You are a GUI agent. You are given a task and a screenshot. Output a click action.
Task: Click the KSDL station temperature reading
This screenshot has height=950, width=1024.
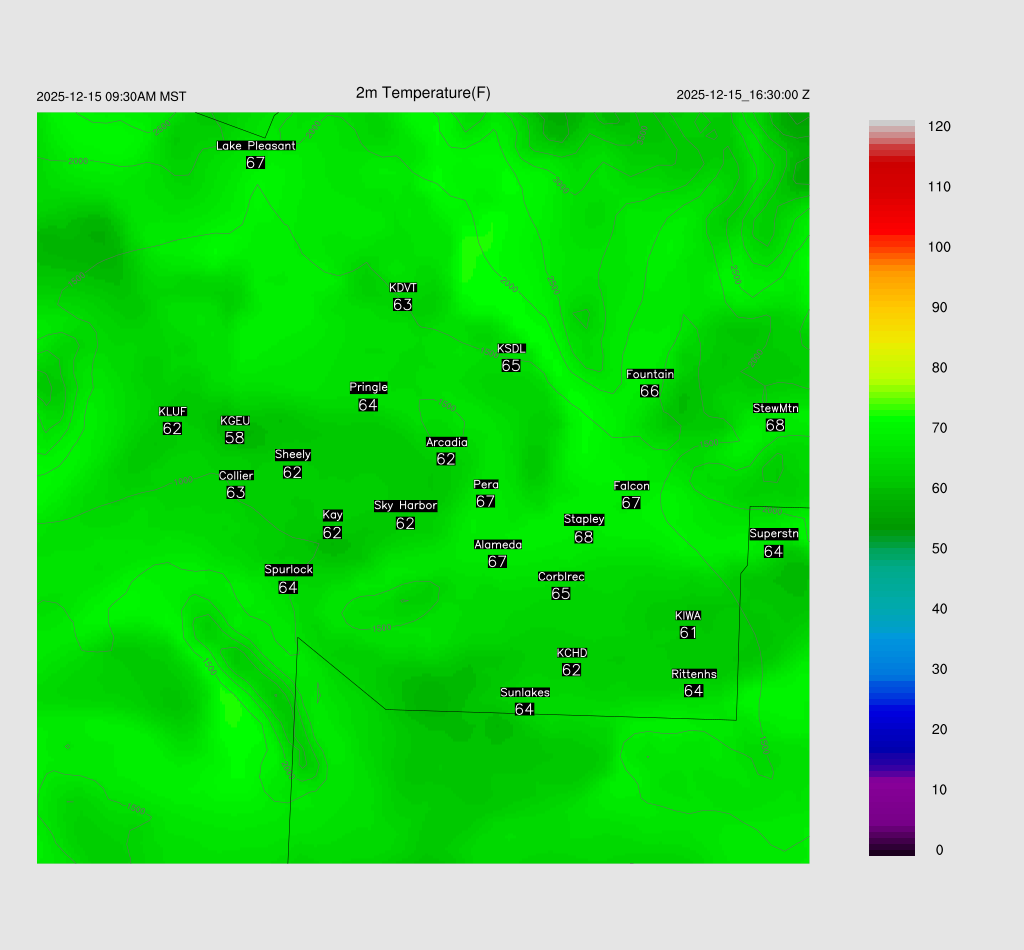(x=511, y=366)
